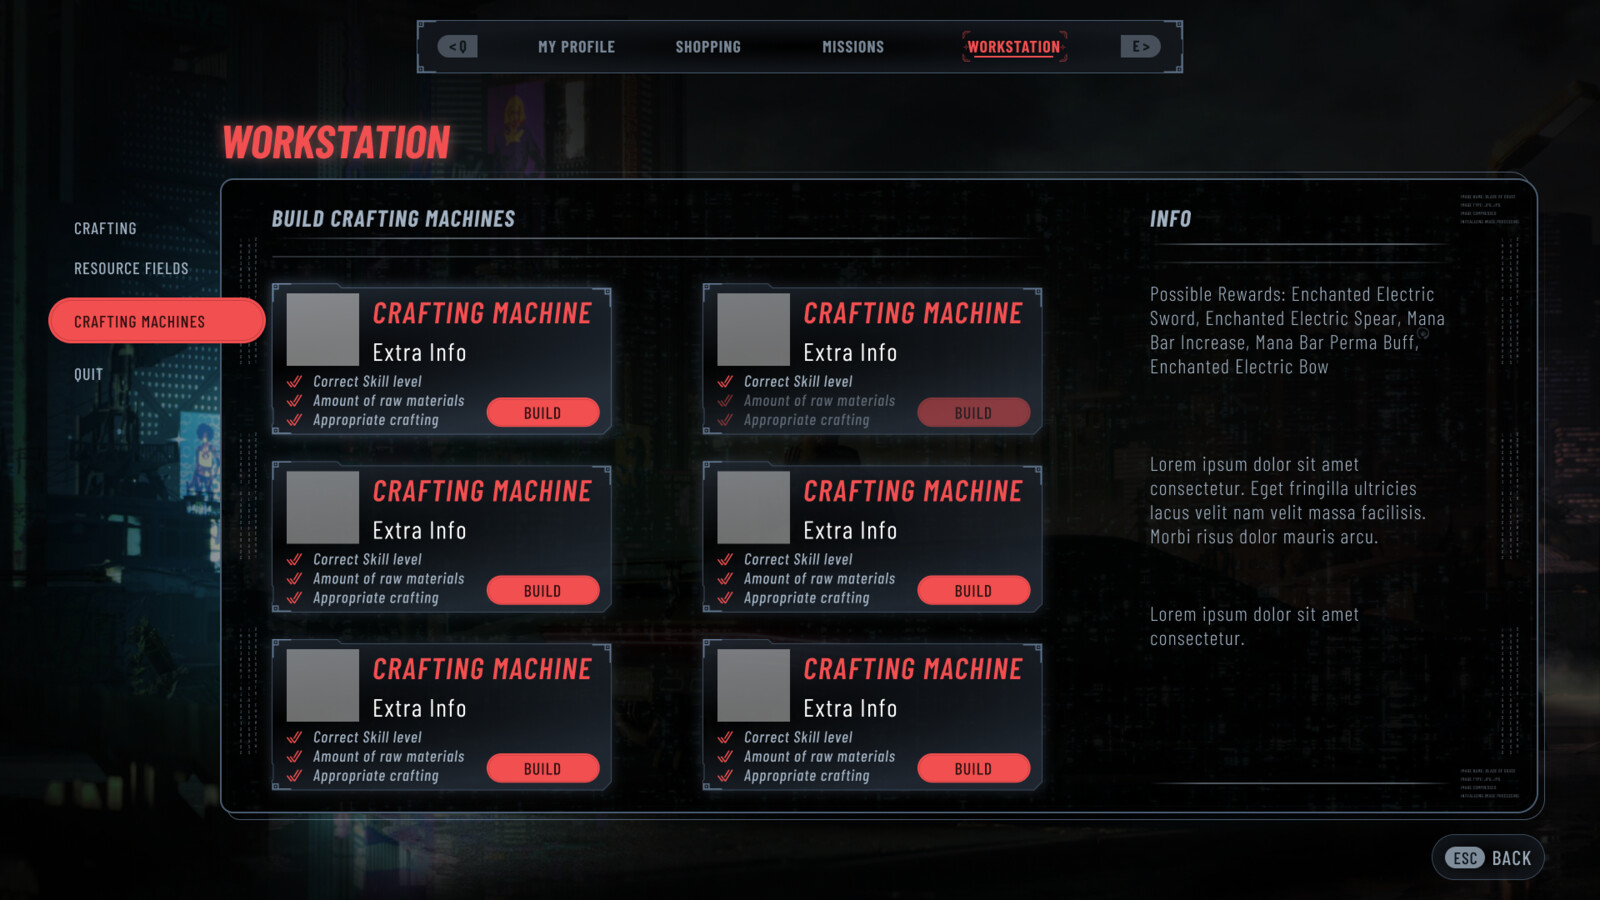
Task: Select the top-left crafting machine thumbnail
Action: (x=323, y=329)
